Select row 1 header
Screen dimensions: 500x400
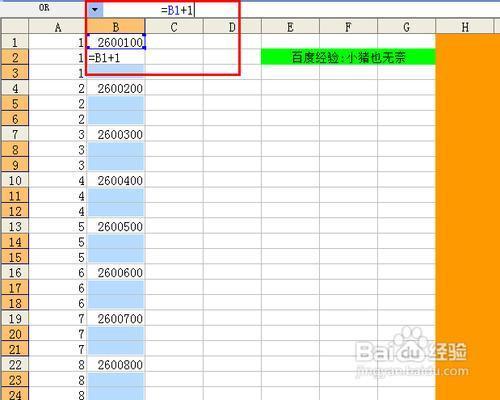[x=15, y=42]
